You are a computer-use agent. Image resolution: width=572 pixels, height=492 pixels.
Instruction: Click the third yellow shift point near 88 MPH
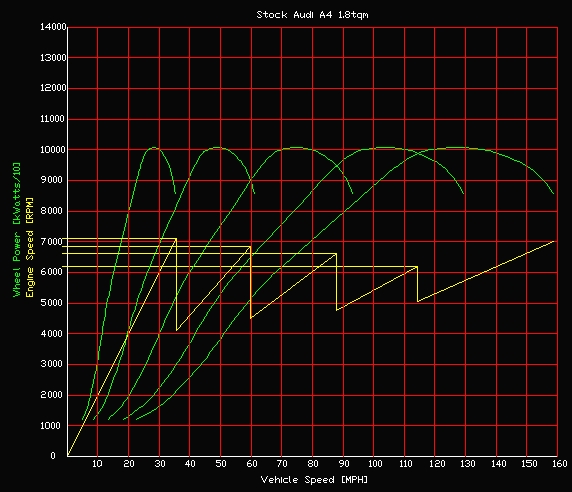(x=336, y=254)
